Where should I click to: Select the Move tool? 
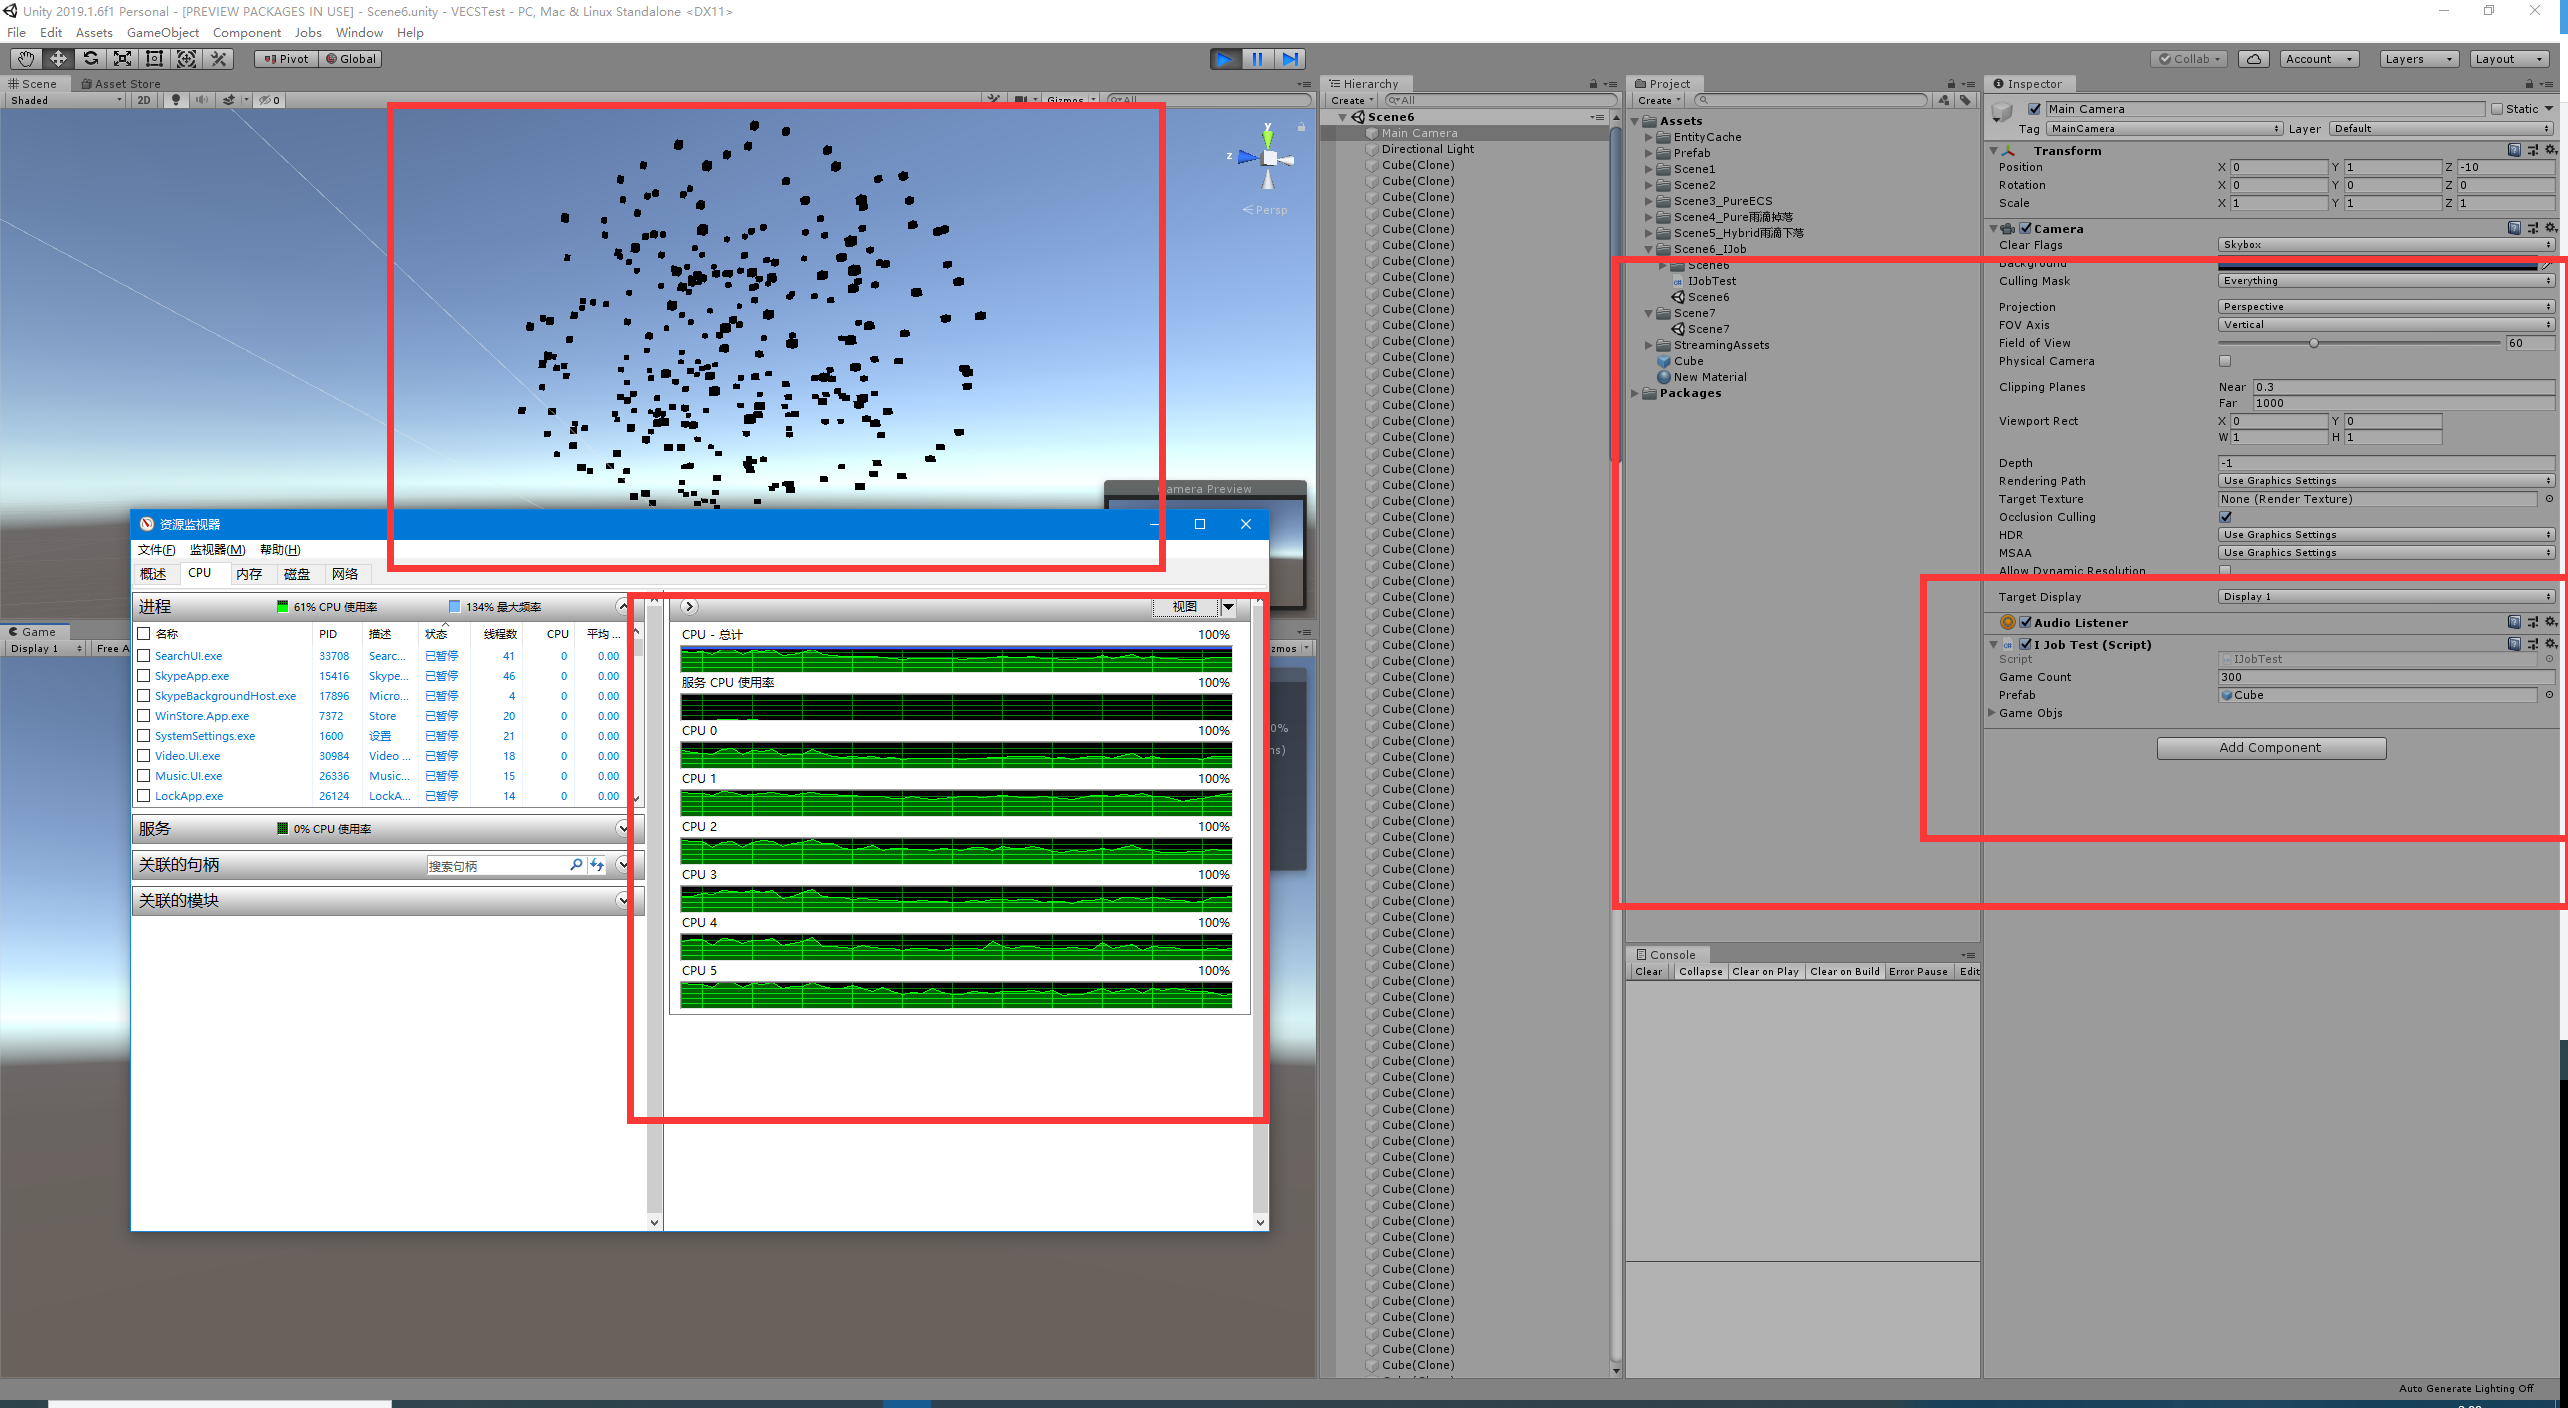click(x=58, y=58)
